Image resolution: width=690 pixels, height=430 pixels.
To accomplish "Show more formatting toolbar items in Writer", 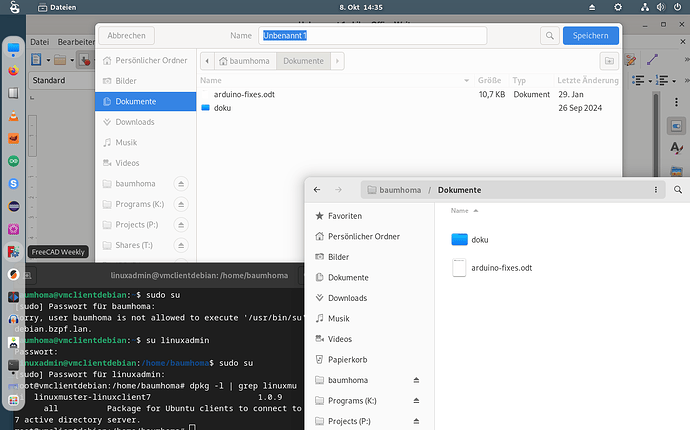I will [x=686, y=81].
